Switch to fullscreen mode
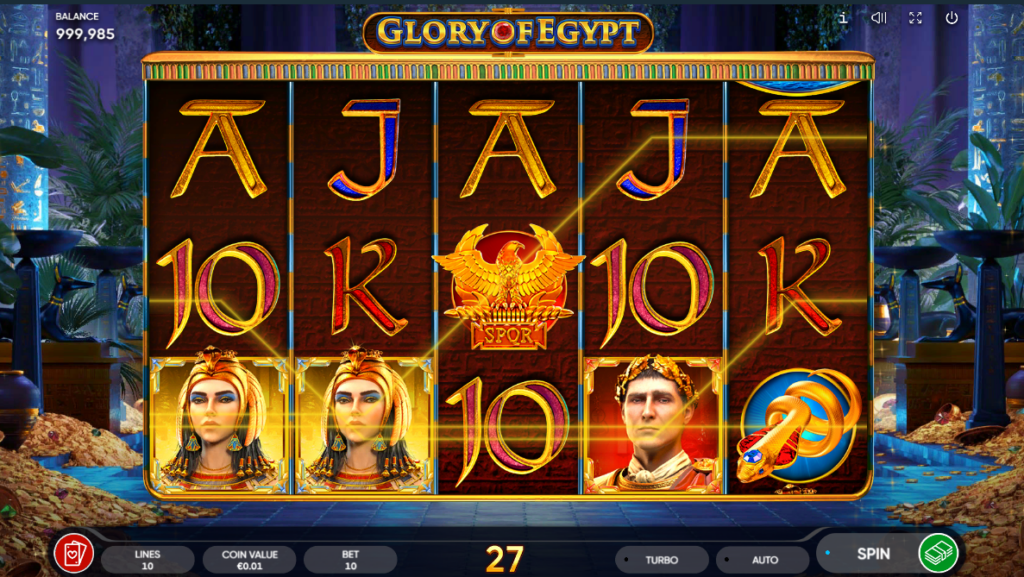The width and height of the screenshot is (1024, 577). pyautogui.click(x=916, y=18)
